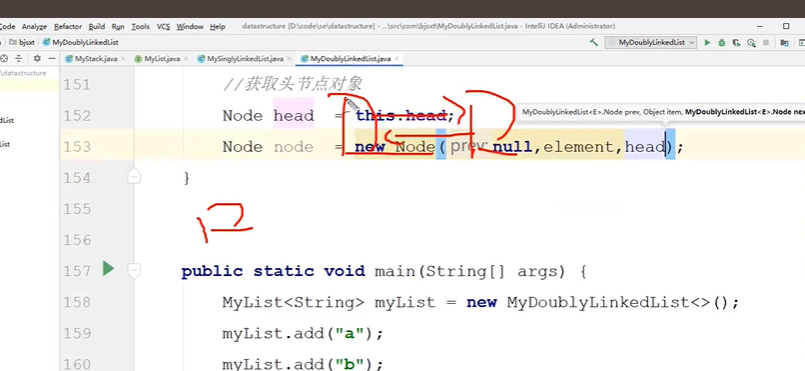Collapse the code fold marker at line 154
Screen dimensions: 805x371
point(133,177)
